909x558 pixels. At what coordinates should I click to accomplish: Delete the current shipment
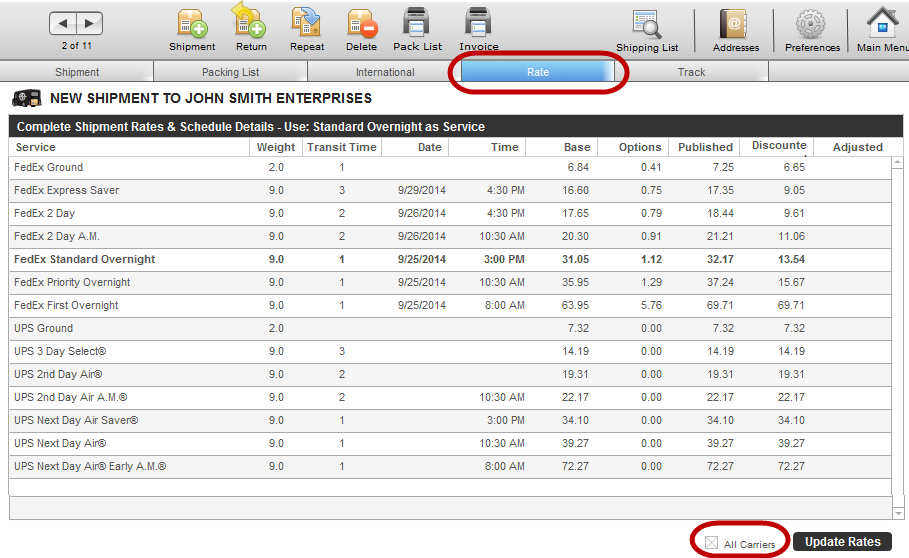362,30
